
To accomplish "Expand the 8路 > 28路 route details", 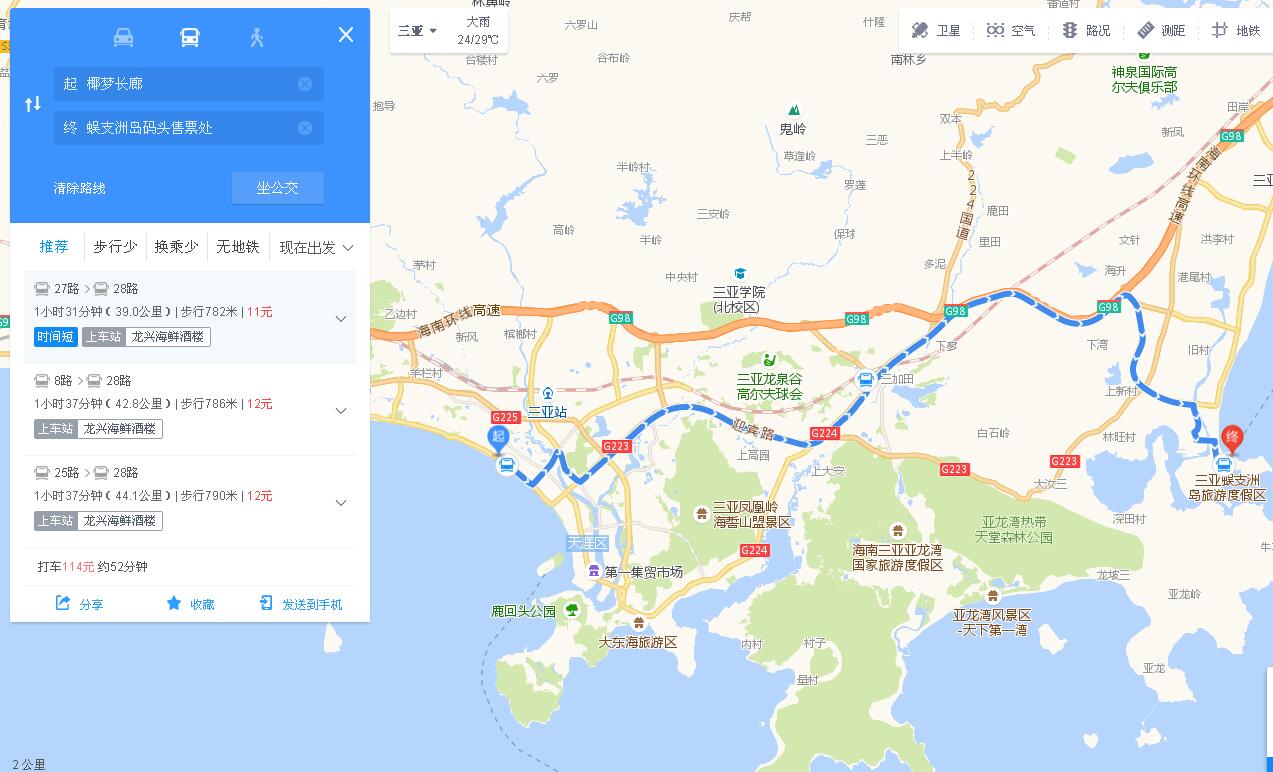I will 341,411.
